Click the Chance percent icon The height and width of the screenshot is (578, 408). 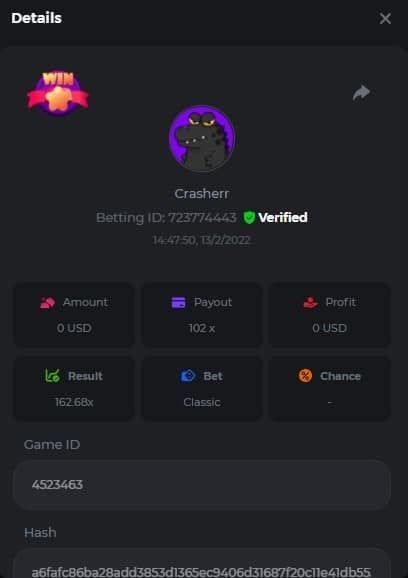305,376
